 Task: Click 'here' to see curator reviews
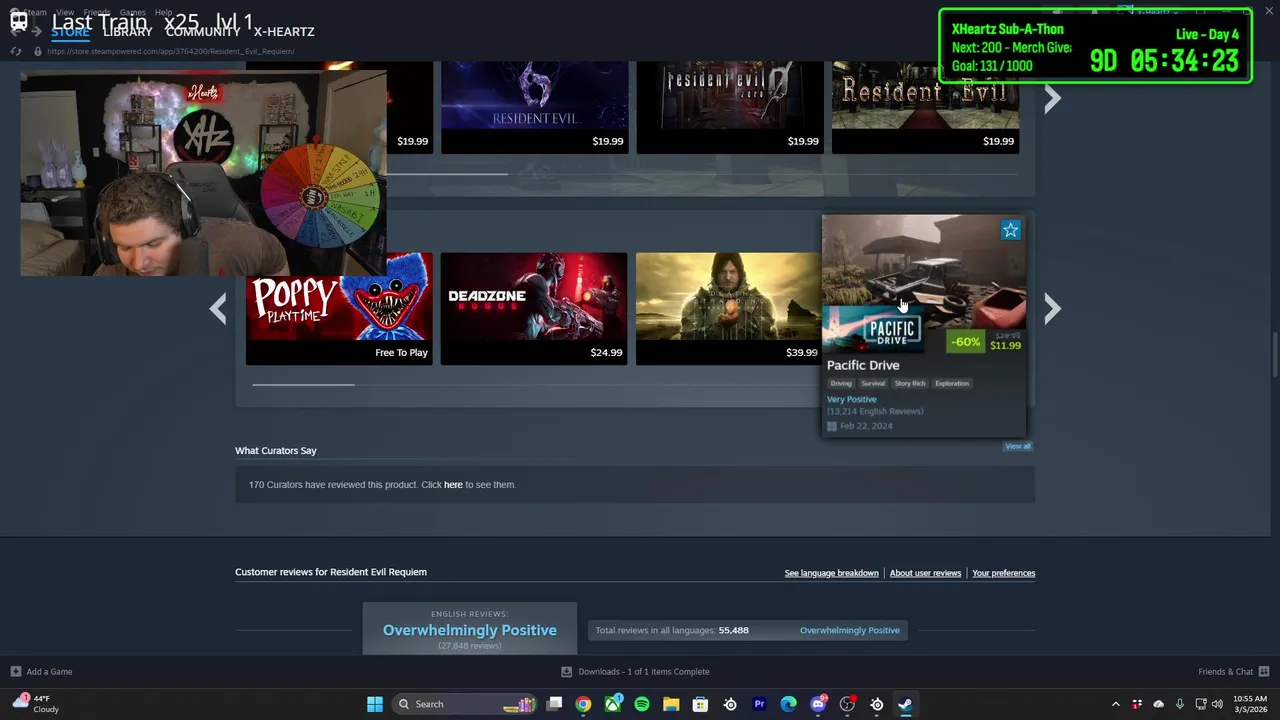tap(453, 485)
